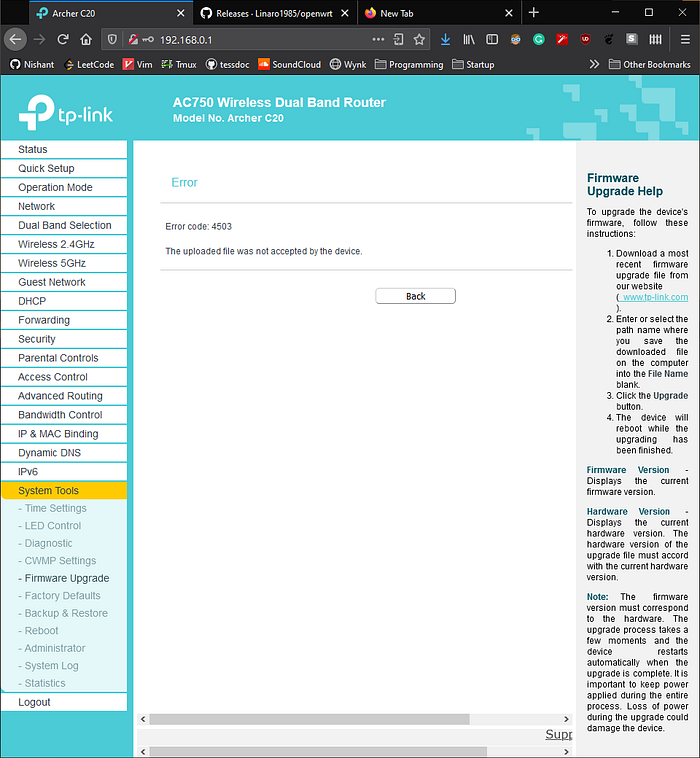Open LED Control under System Tools
This screenshot has width=700, height=758.
coord(53,525)
